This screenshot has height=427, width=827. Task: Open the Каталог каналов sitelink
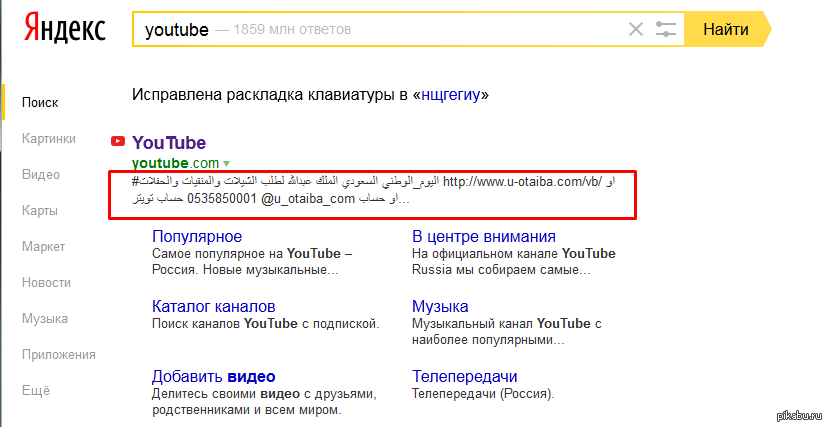tap(214, 306)
